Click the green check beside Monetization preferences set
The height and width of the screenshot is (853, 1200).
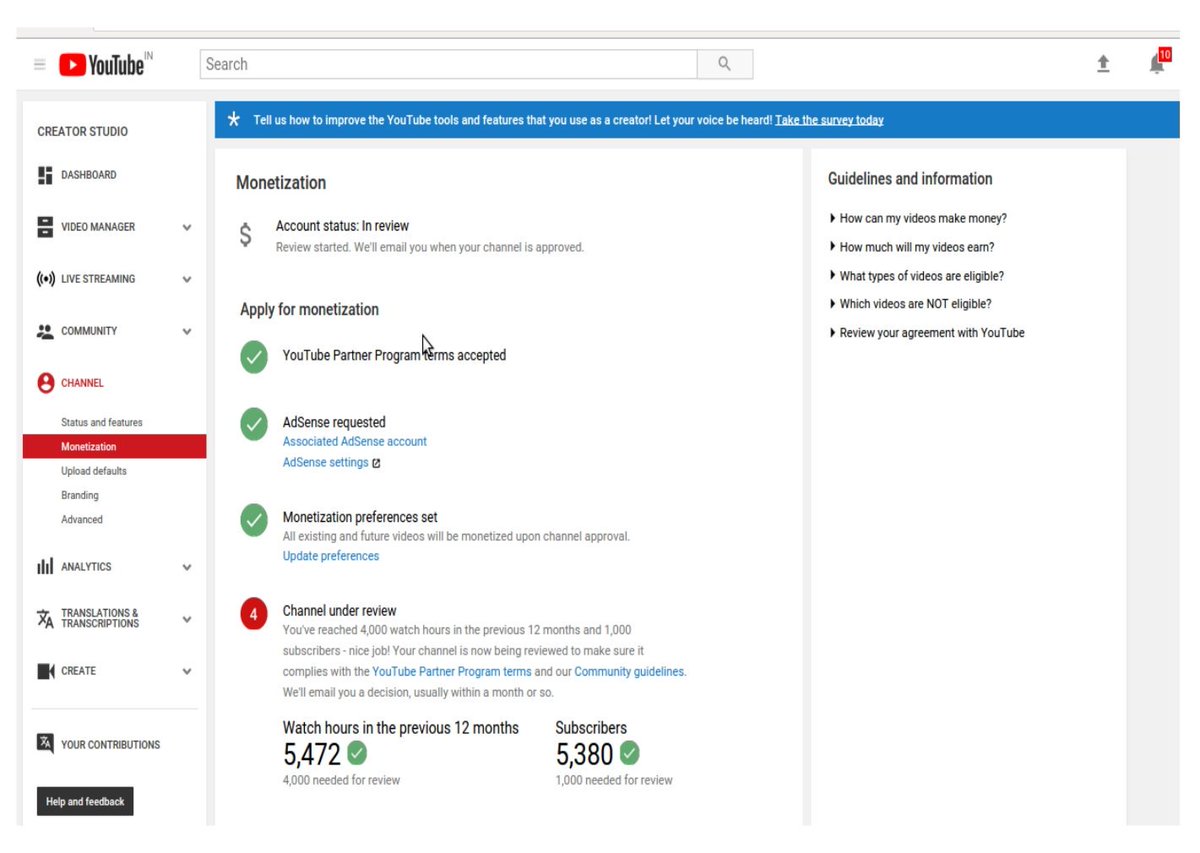[x=254, y=520]
